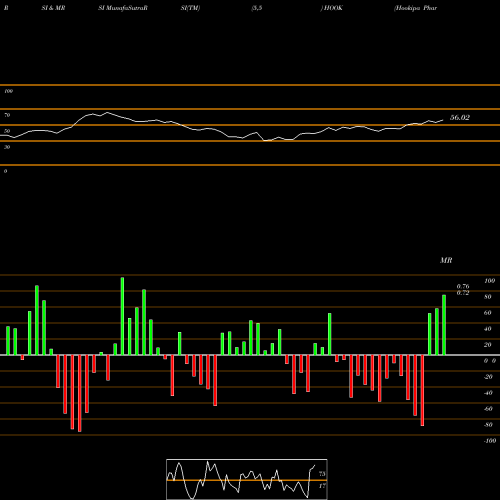Click the -100 label on MR axis

coord(490,441)
